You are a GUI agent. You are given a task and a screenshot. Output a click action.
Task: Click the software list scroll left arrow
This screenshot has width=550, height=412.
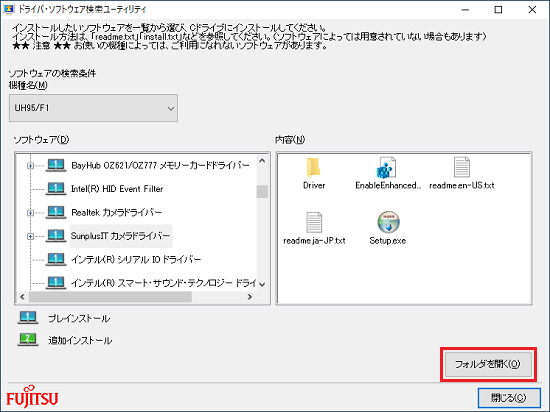click(x=22, y=297)
